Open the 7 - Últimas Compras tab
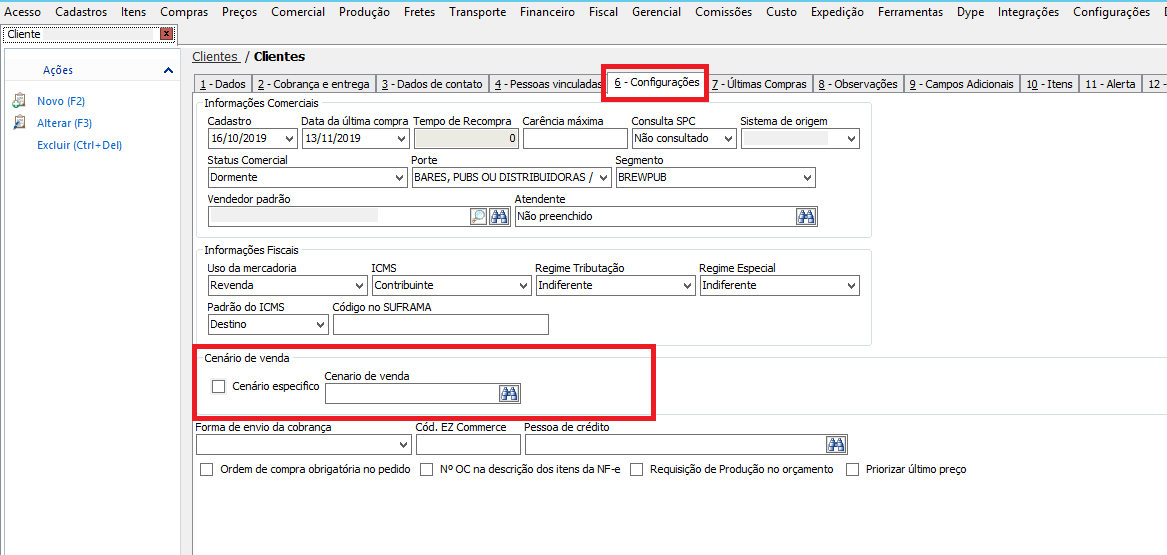The height and width of the screenshot is (555, 1167). click(758, 84)
